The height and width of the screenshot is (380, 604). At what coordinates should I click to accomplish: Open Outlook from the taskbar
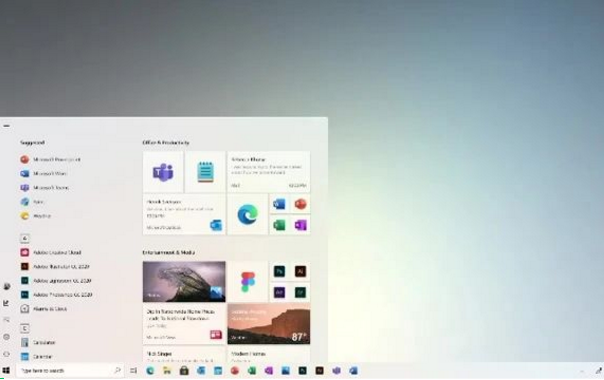(201, 370)
